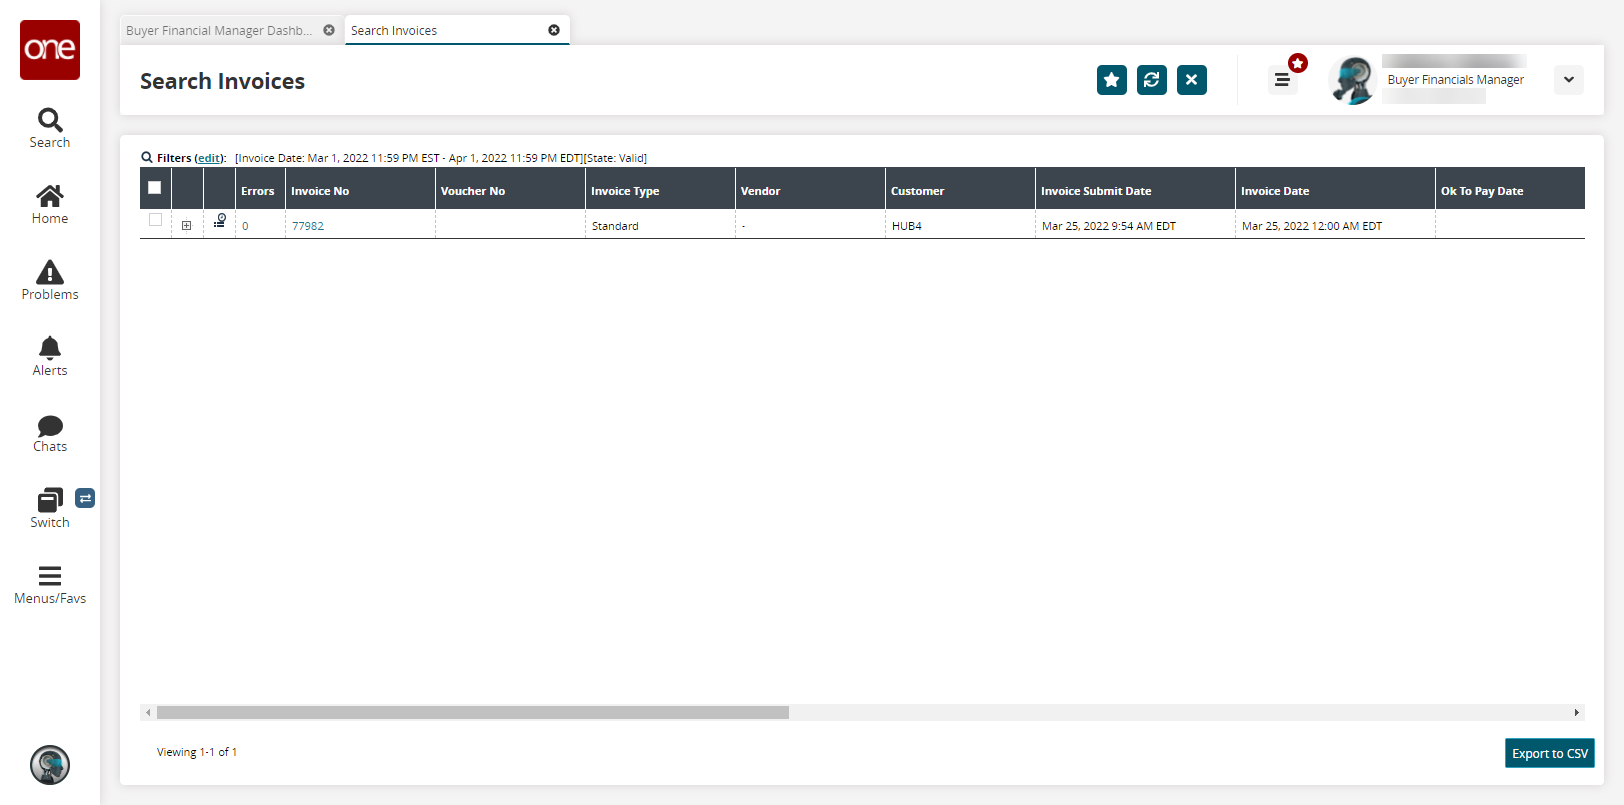Sort by Ok To Pay Date header
This screenshot has height=805, width=1624.
[x=1510, y=190]
